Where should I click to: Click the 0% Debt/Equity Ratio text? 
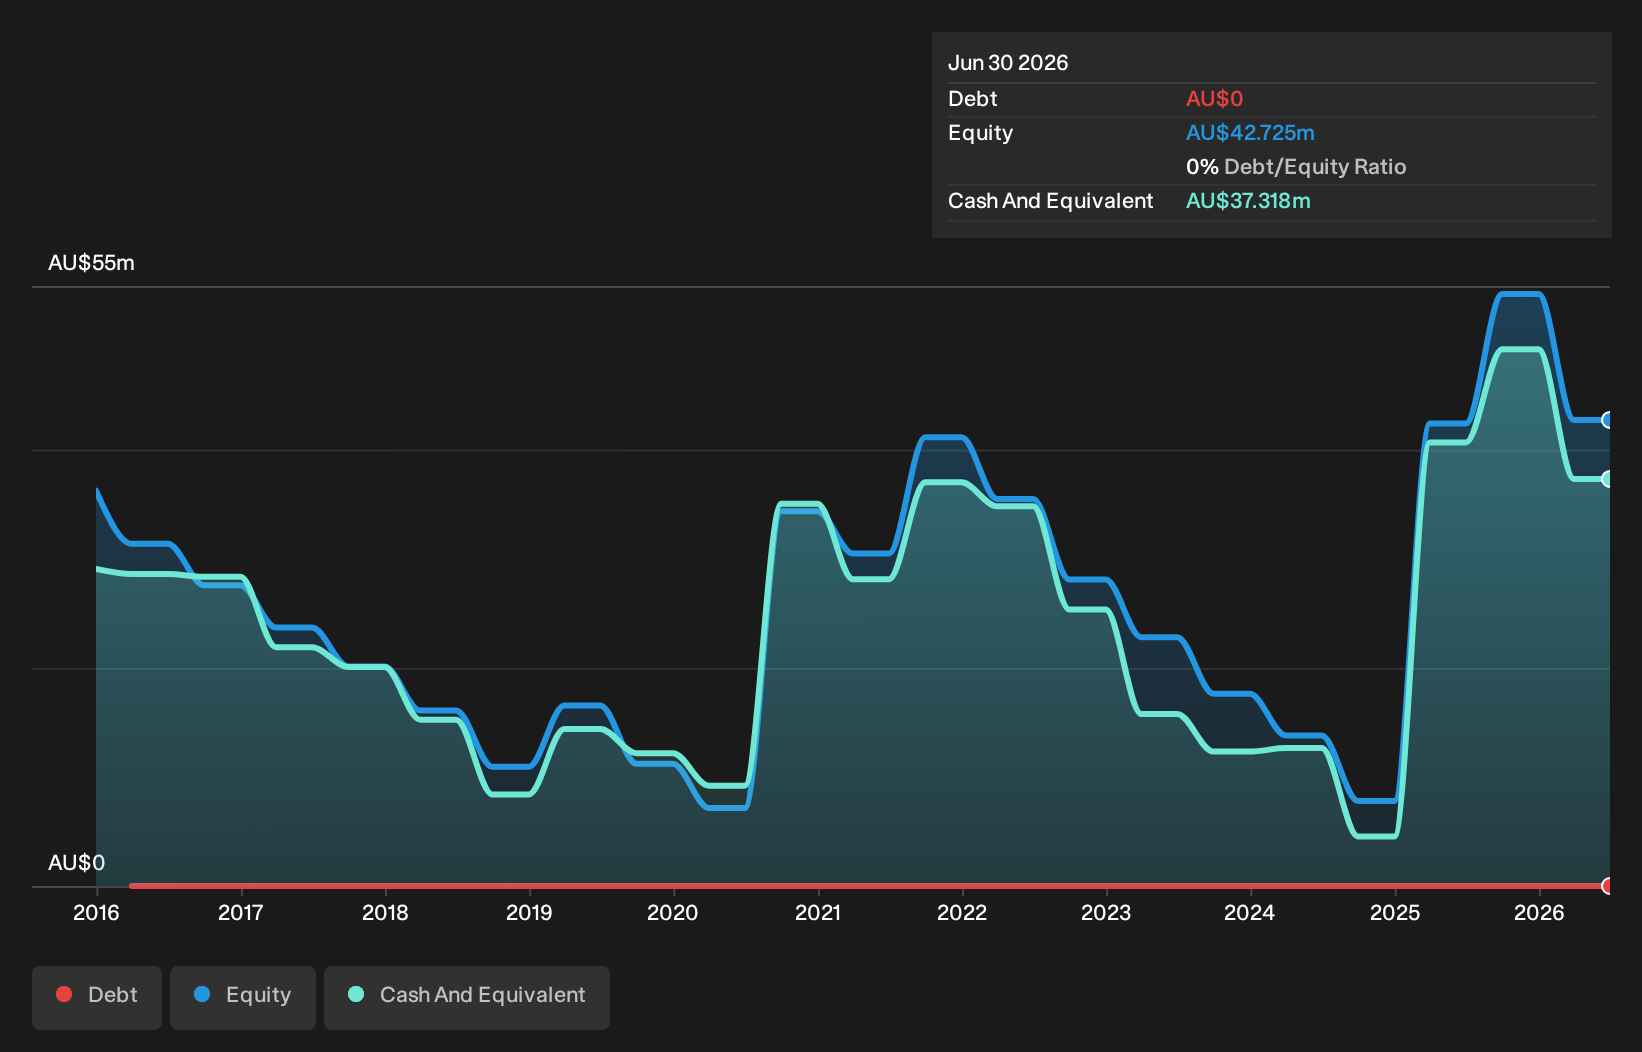1296,167
